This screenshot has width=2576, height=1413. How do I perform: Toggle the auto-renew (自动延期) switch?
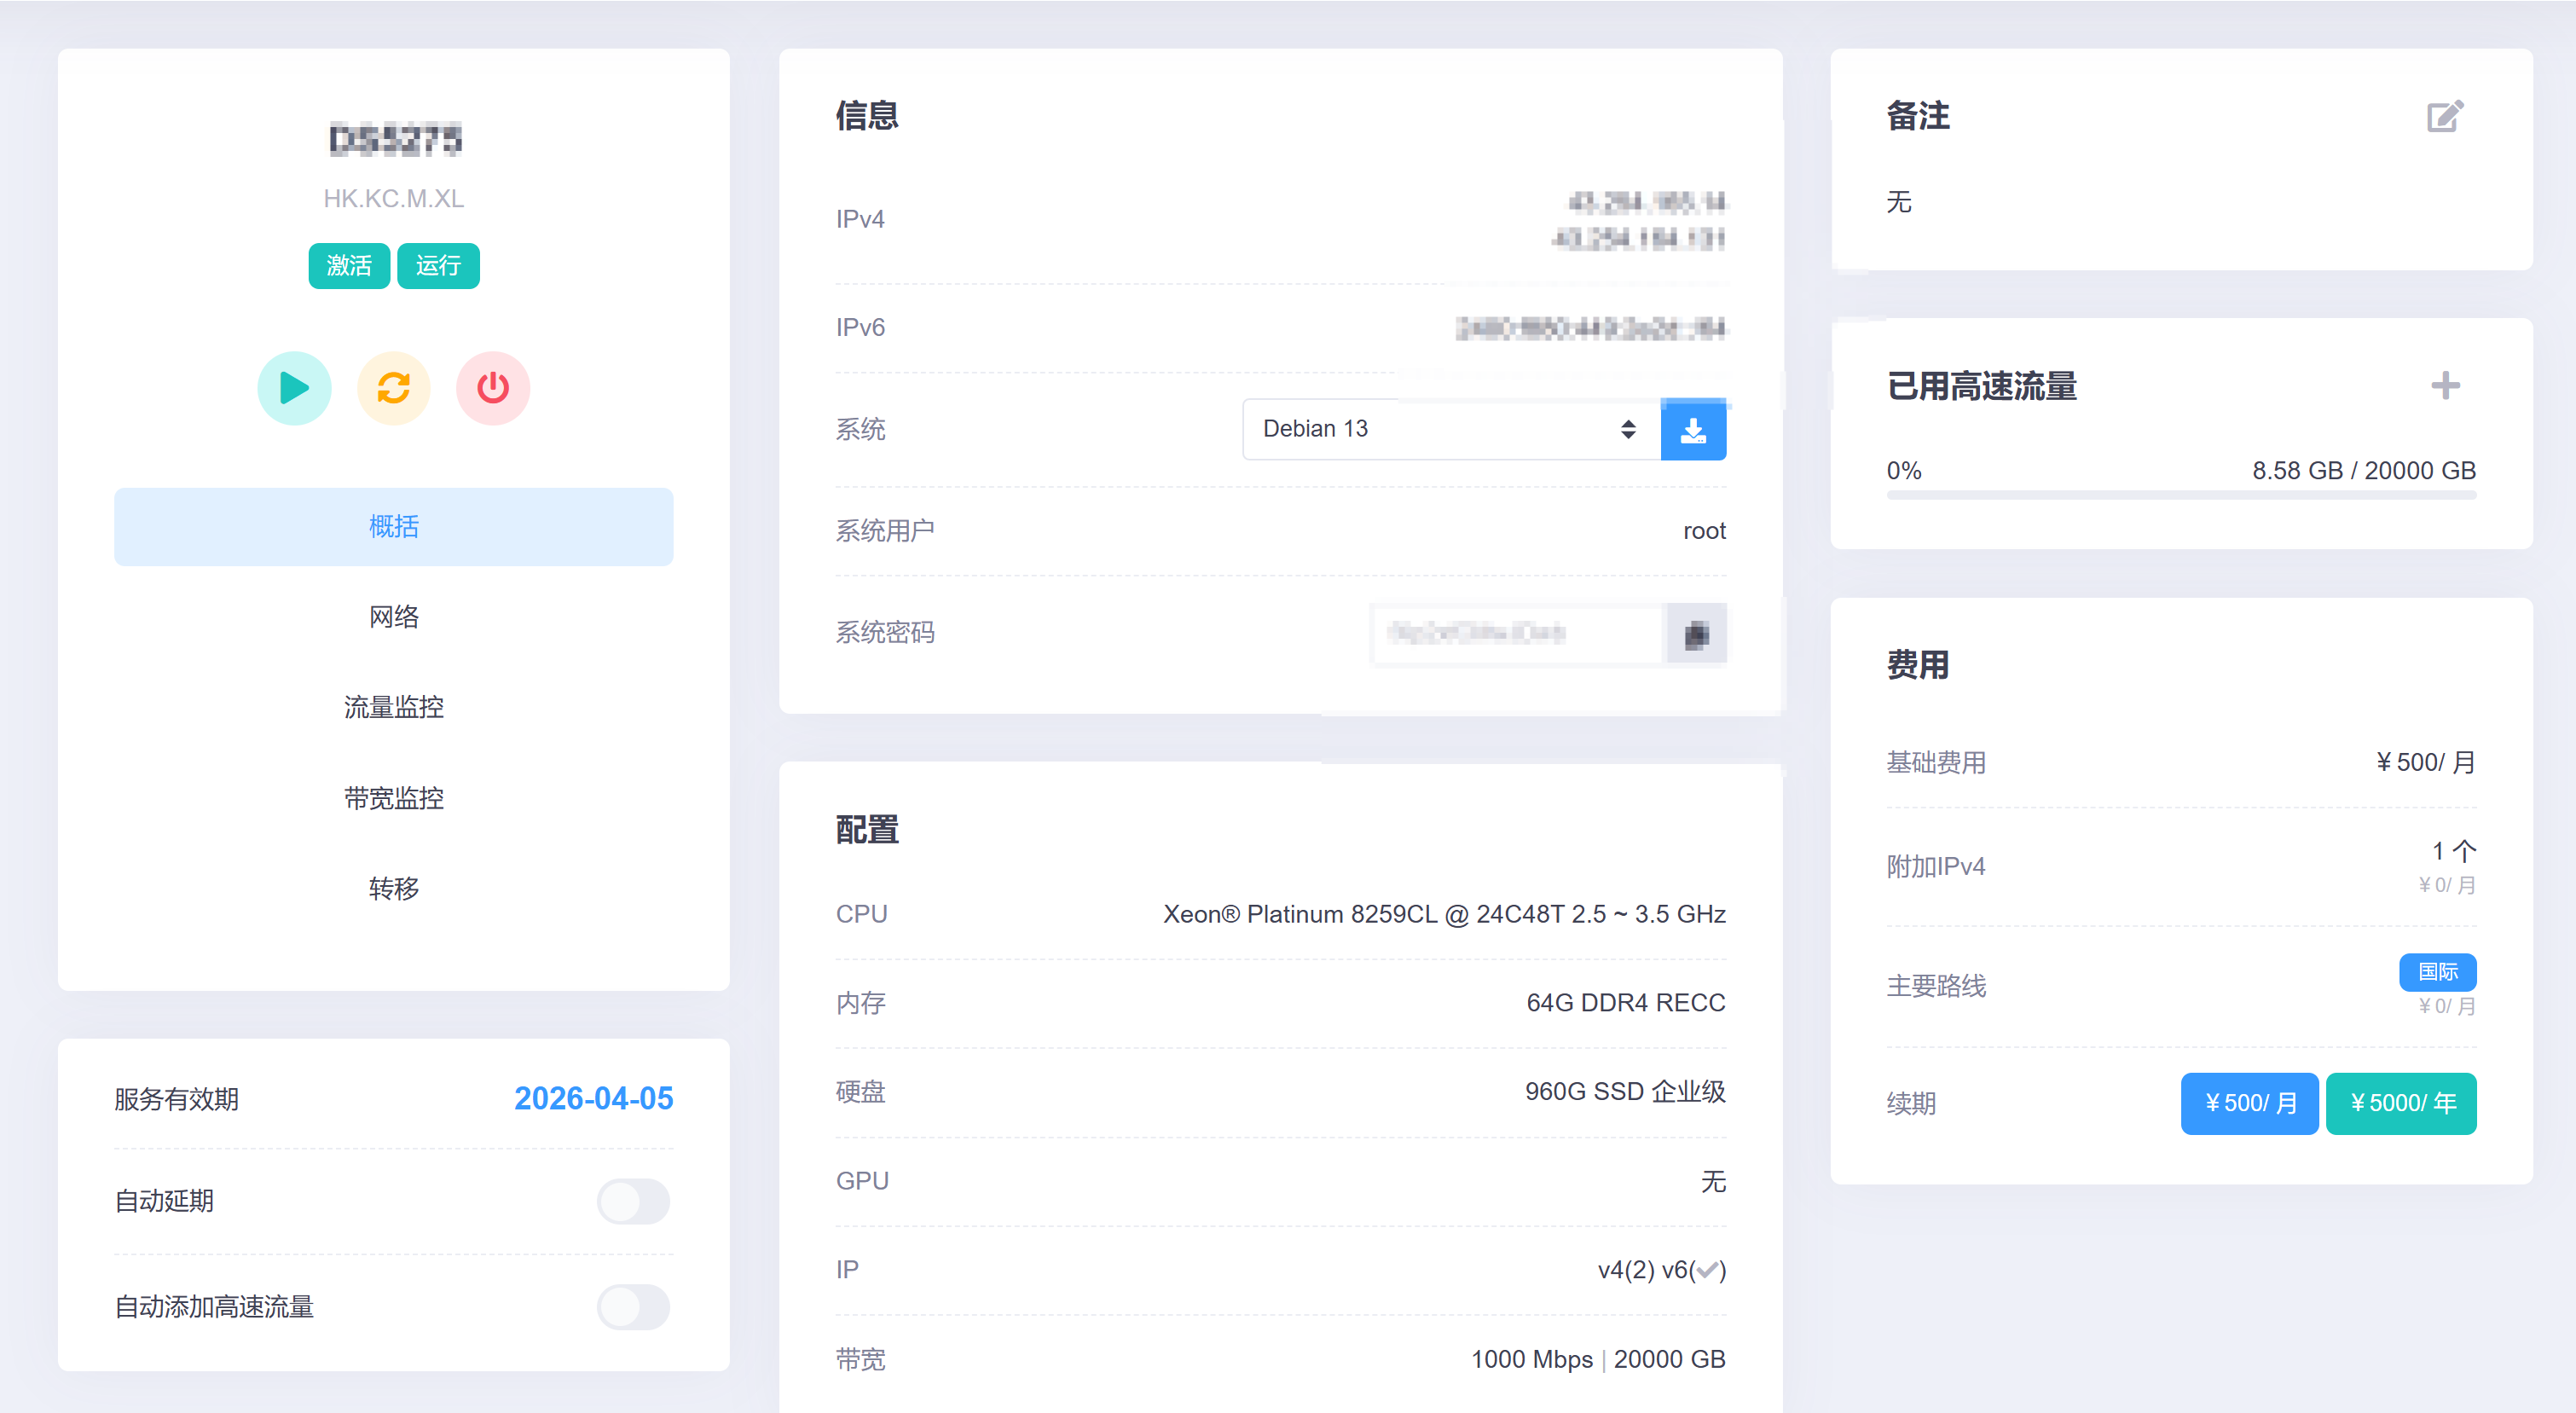coord(633,1201)
